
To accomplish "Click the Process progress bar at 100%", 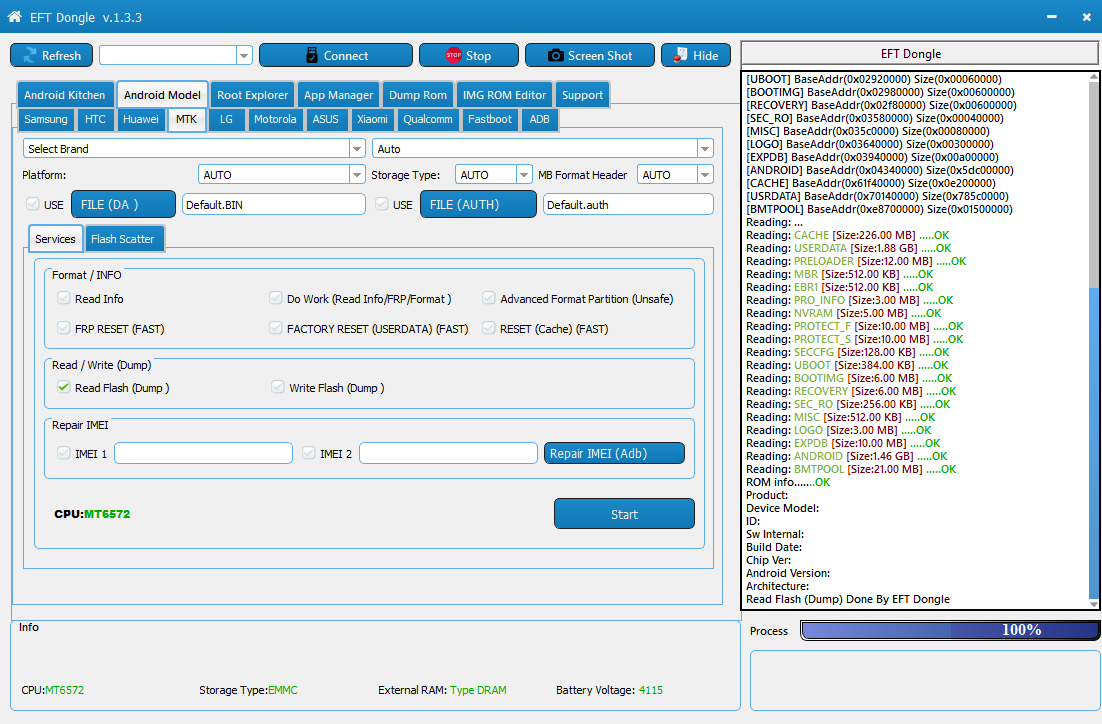I will click(x=950, y=630).
